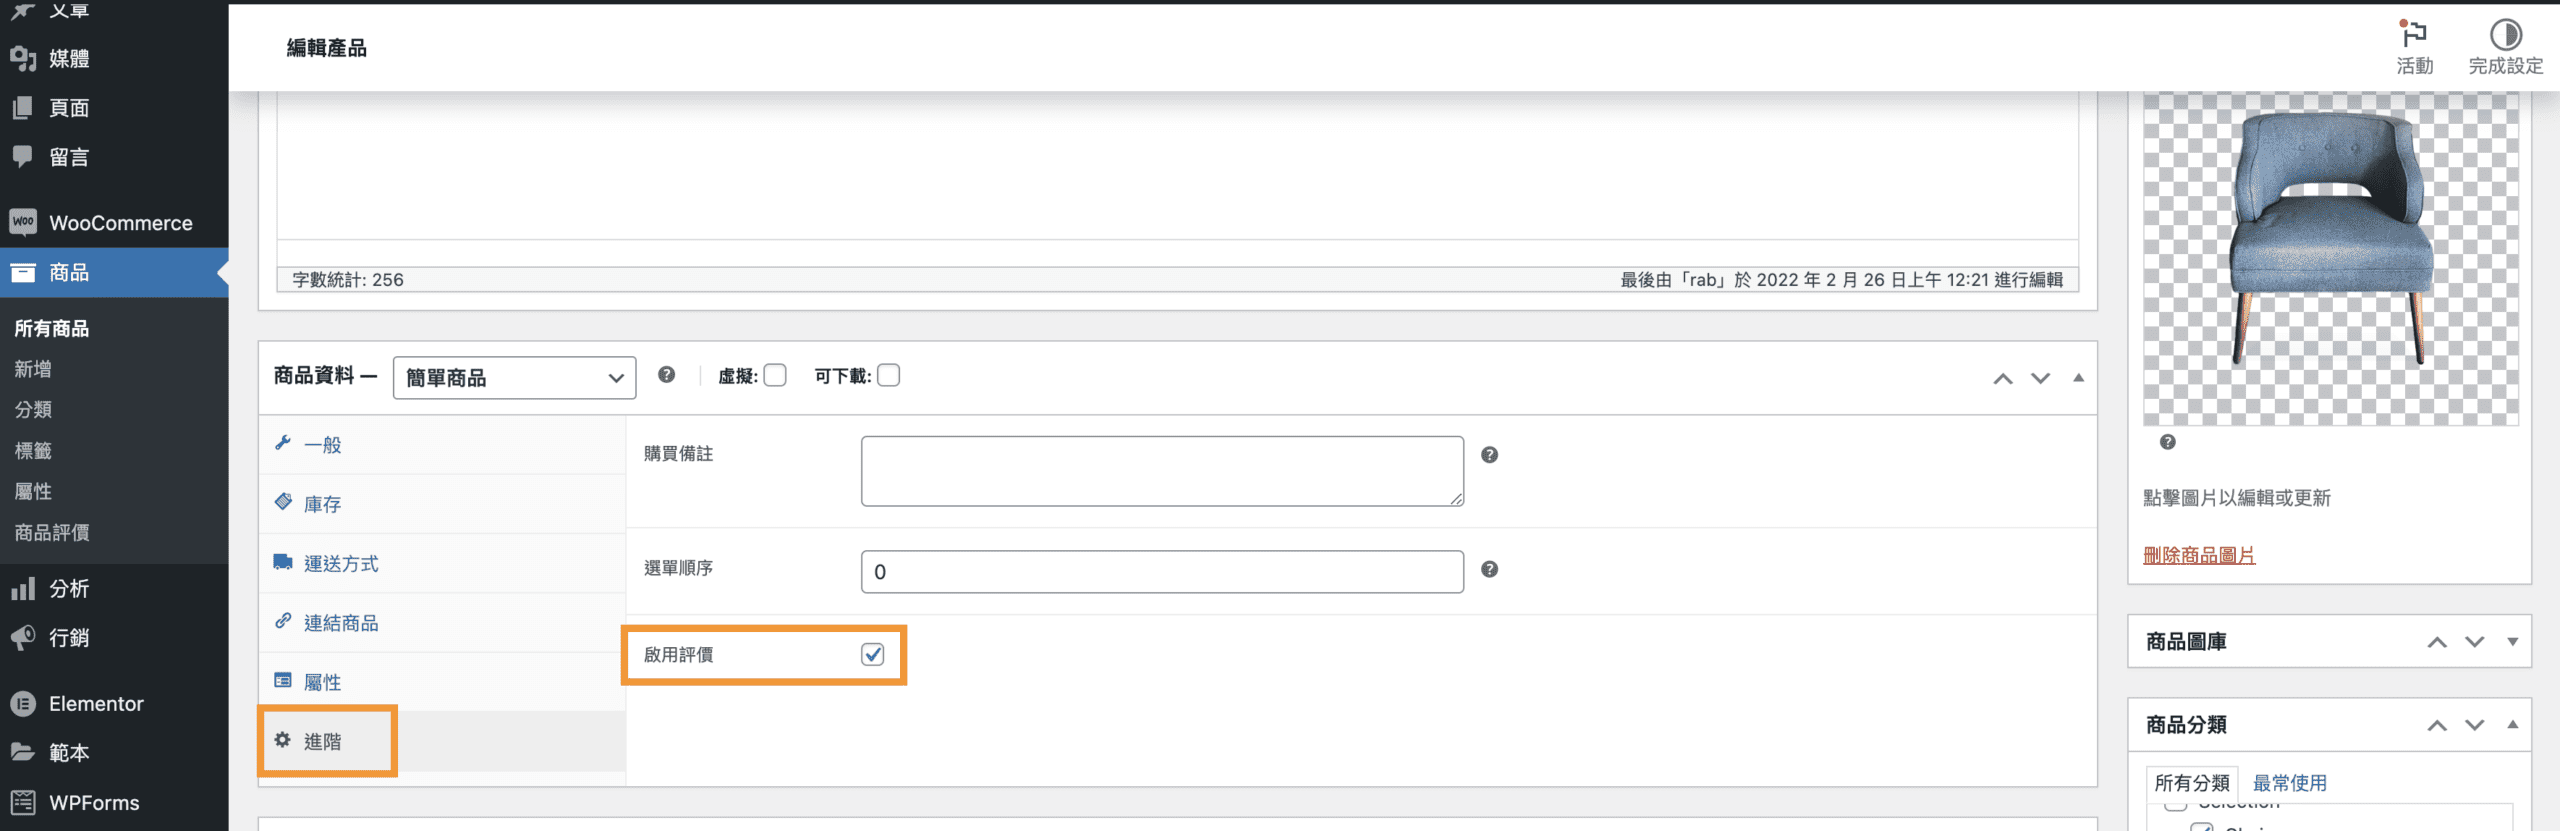Click the help icon beside product type
Screen dimensions: 2560x831
click(x=666, y=375)
